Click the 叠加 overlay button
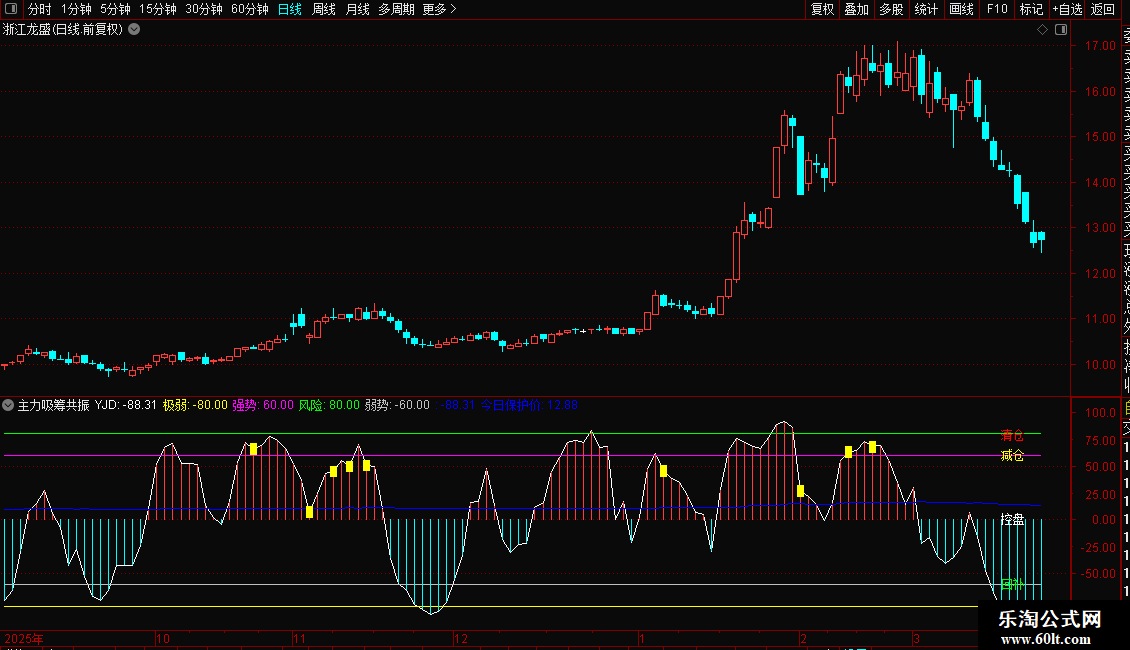This screenshot has width=1130, height=650. point(856,9)
